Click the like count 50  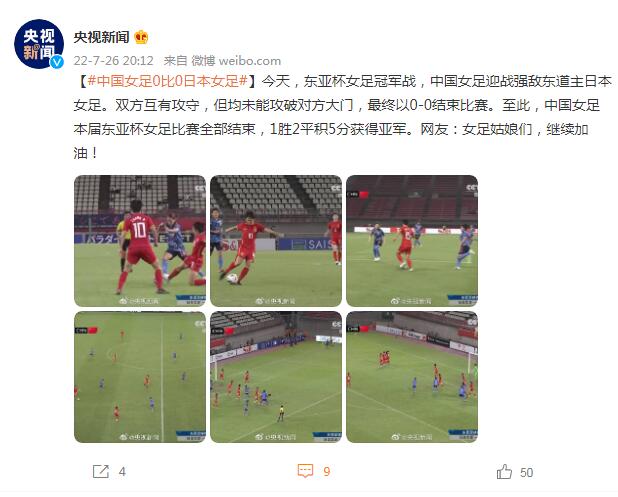pos(527,472)
